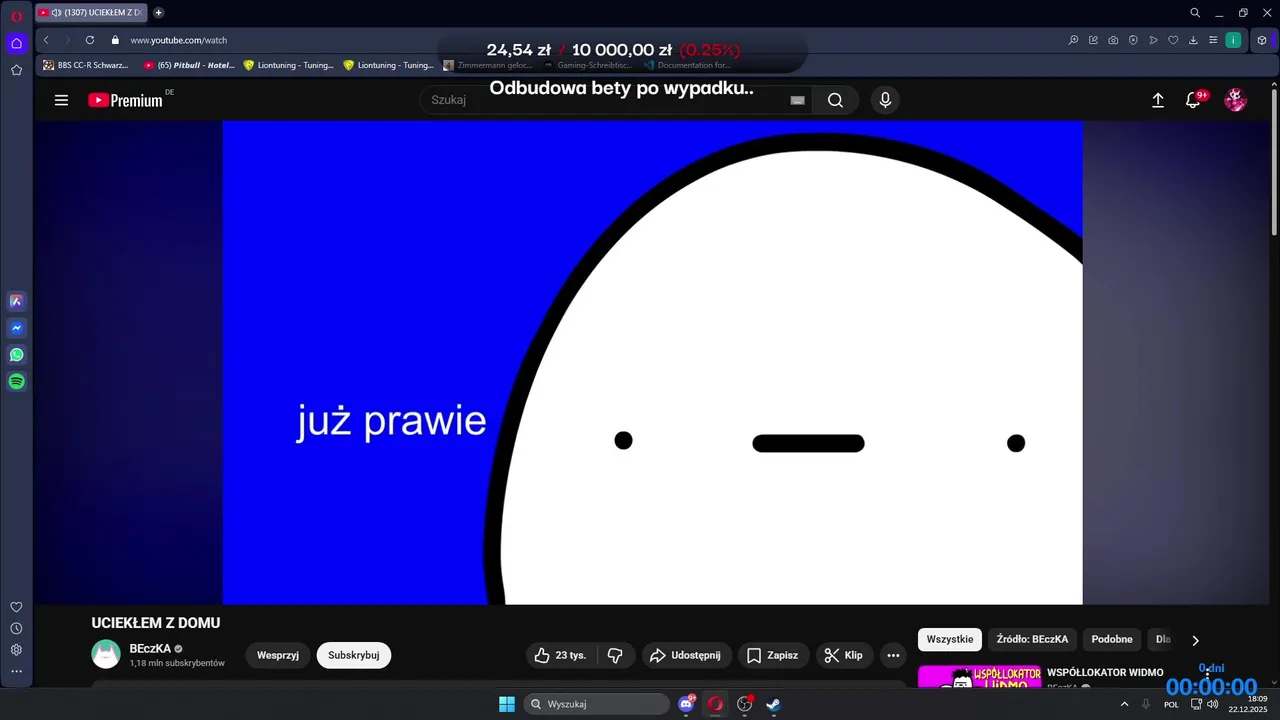Viewport: 1280px width, 720px height.
Task: Open the sidebar settings gear
Action: 16,650
